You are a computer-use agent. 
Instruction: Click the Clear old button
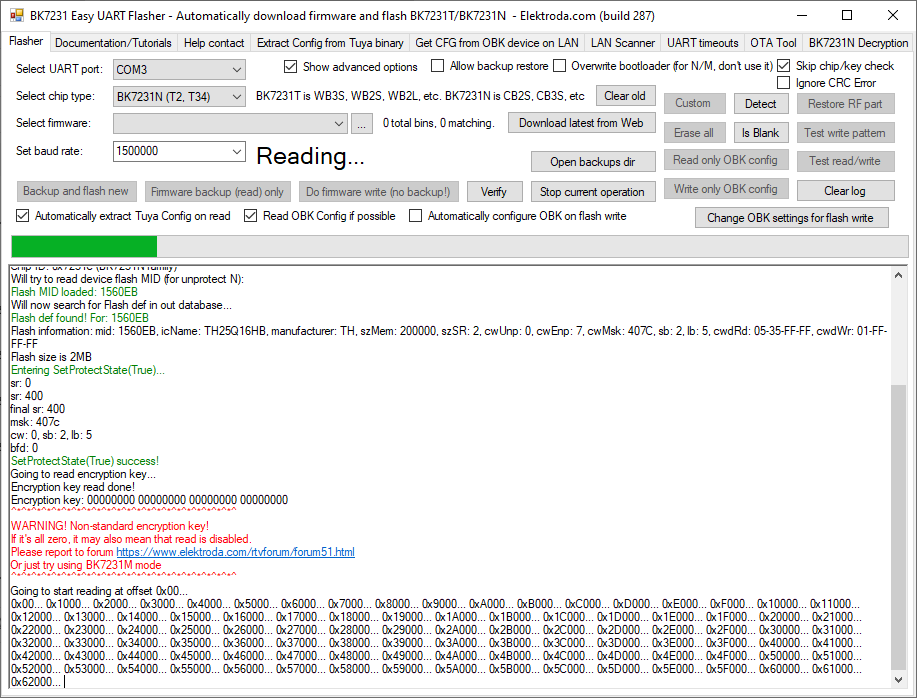625,96
